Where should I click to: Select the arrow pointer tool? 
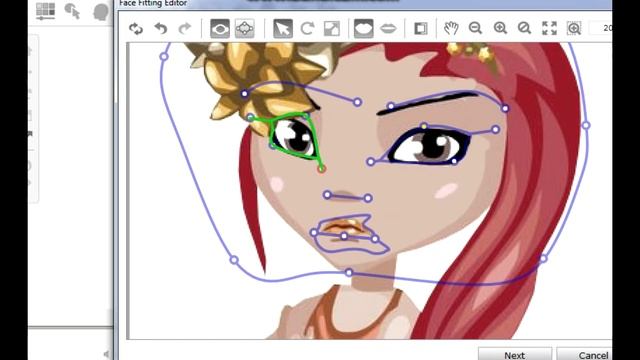283,29
